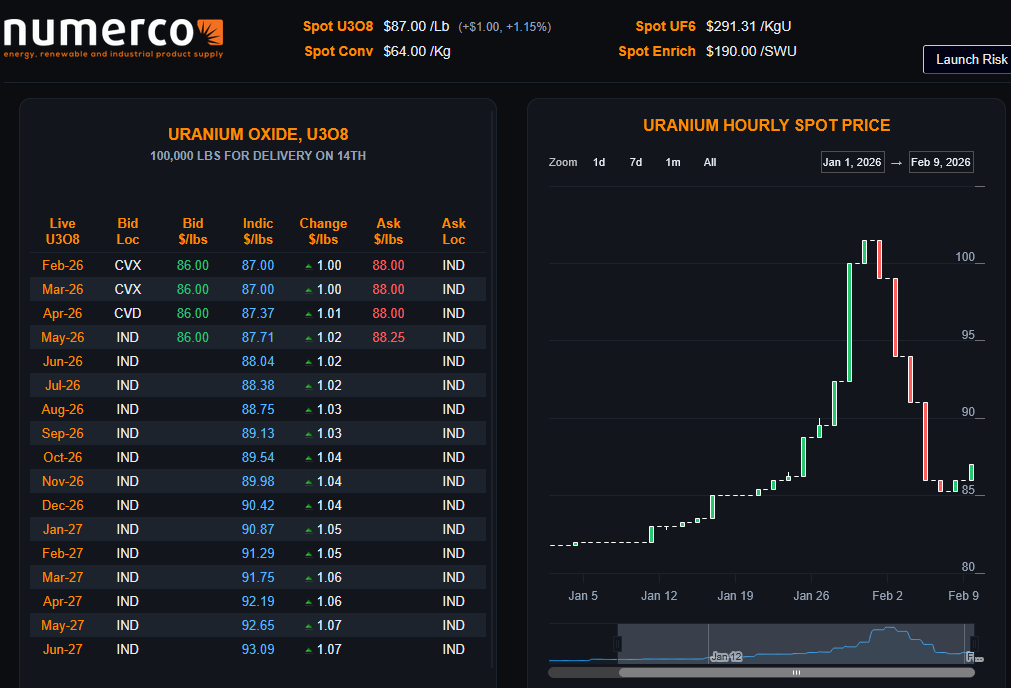Click the CVD bid location in Apr-26 row
Image resolution: width=1011 pixels, height=688 pixels.
pos(128,313)
